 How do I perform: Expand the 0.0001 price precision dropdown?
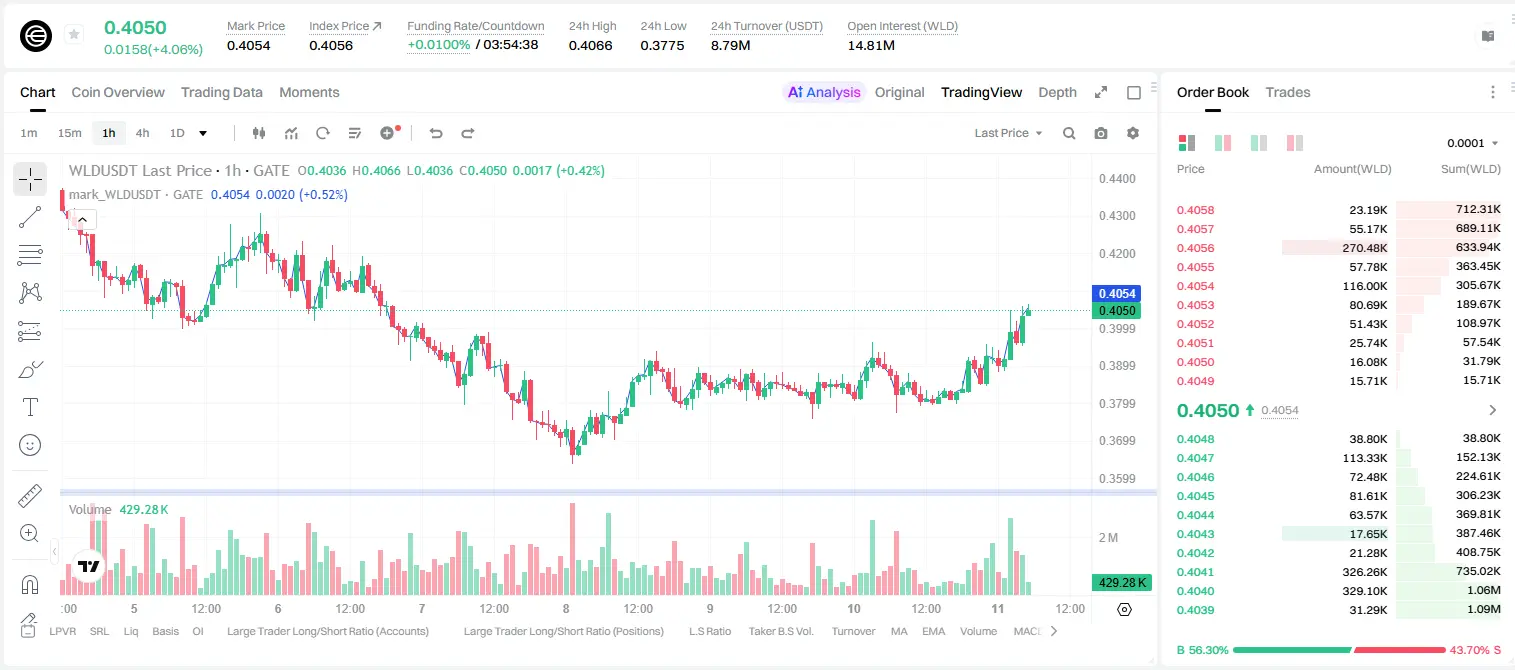(1472, 143)
